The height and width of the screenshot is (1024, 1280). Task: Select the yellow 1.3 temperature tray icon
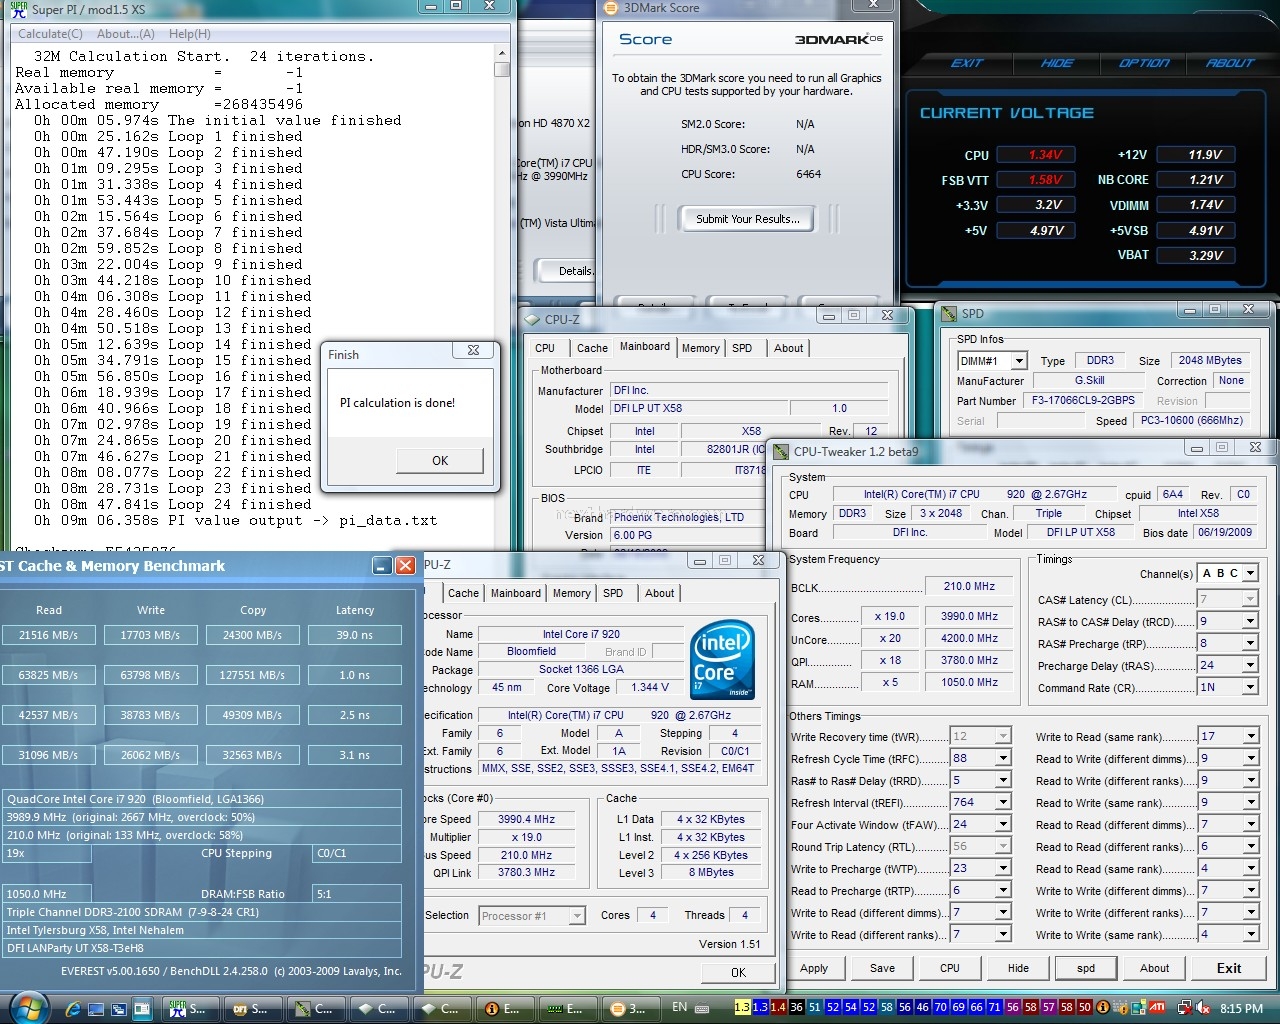(742, 1007)
